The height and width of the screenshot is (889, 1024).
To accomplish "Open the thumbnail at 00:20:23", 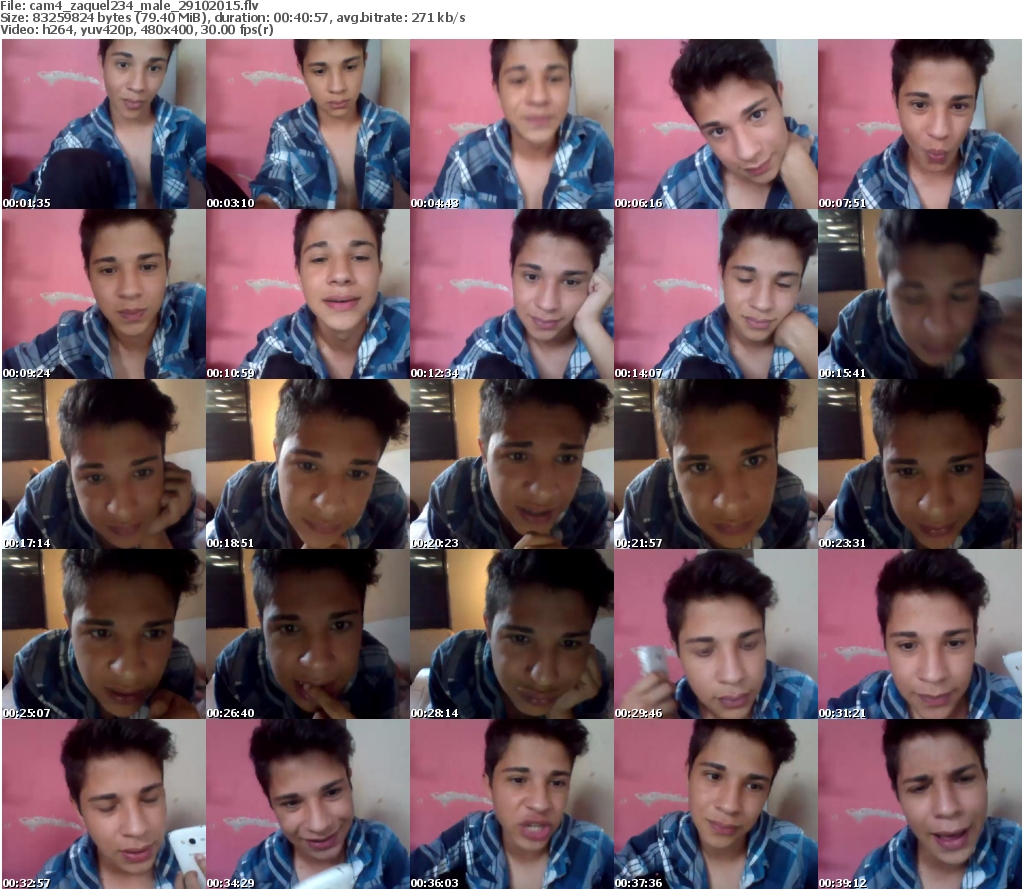I will tap(511, 464).
